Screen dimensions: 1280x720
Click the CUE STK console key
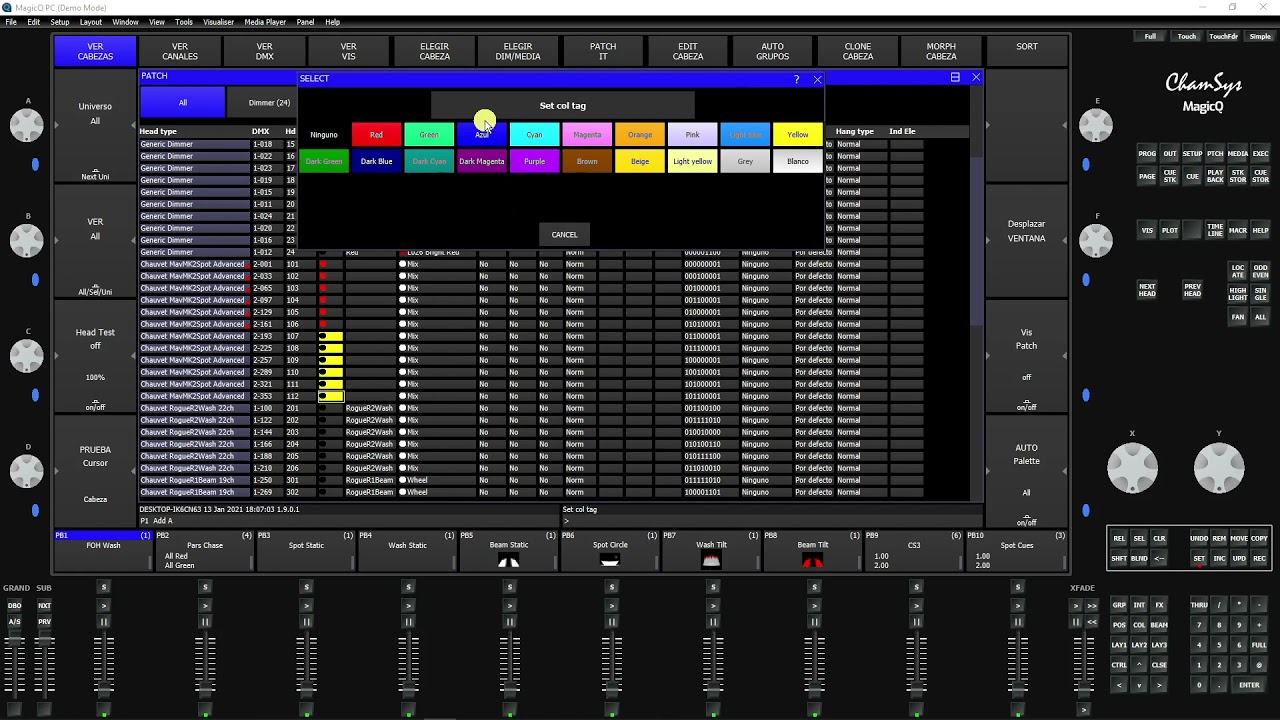pyautogui.click(x=1169, y=176)
